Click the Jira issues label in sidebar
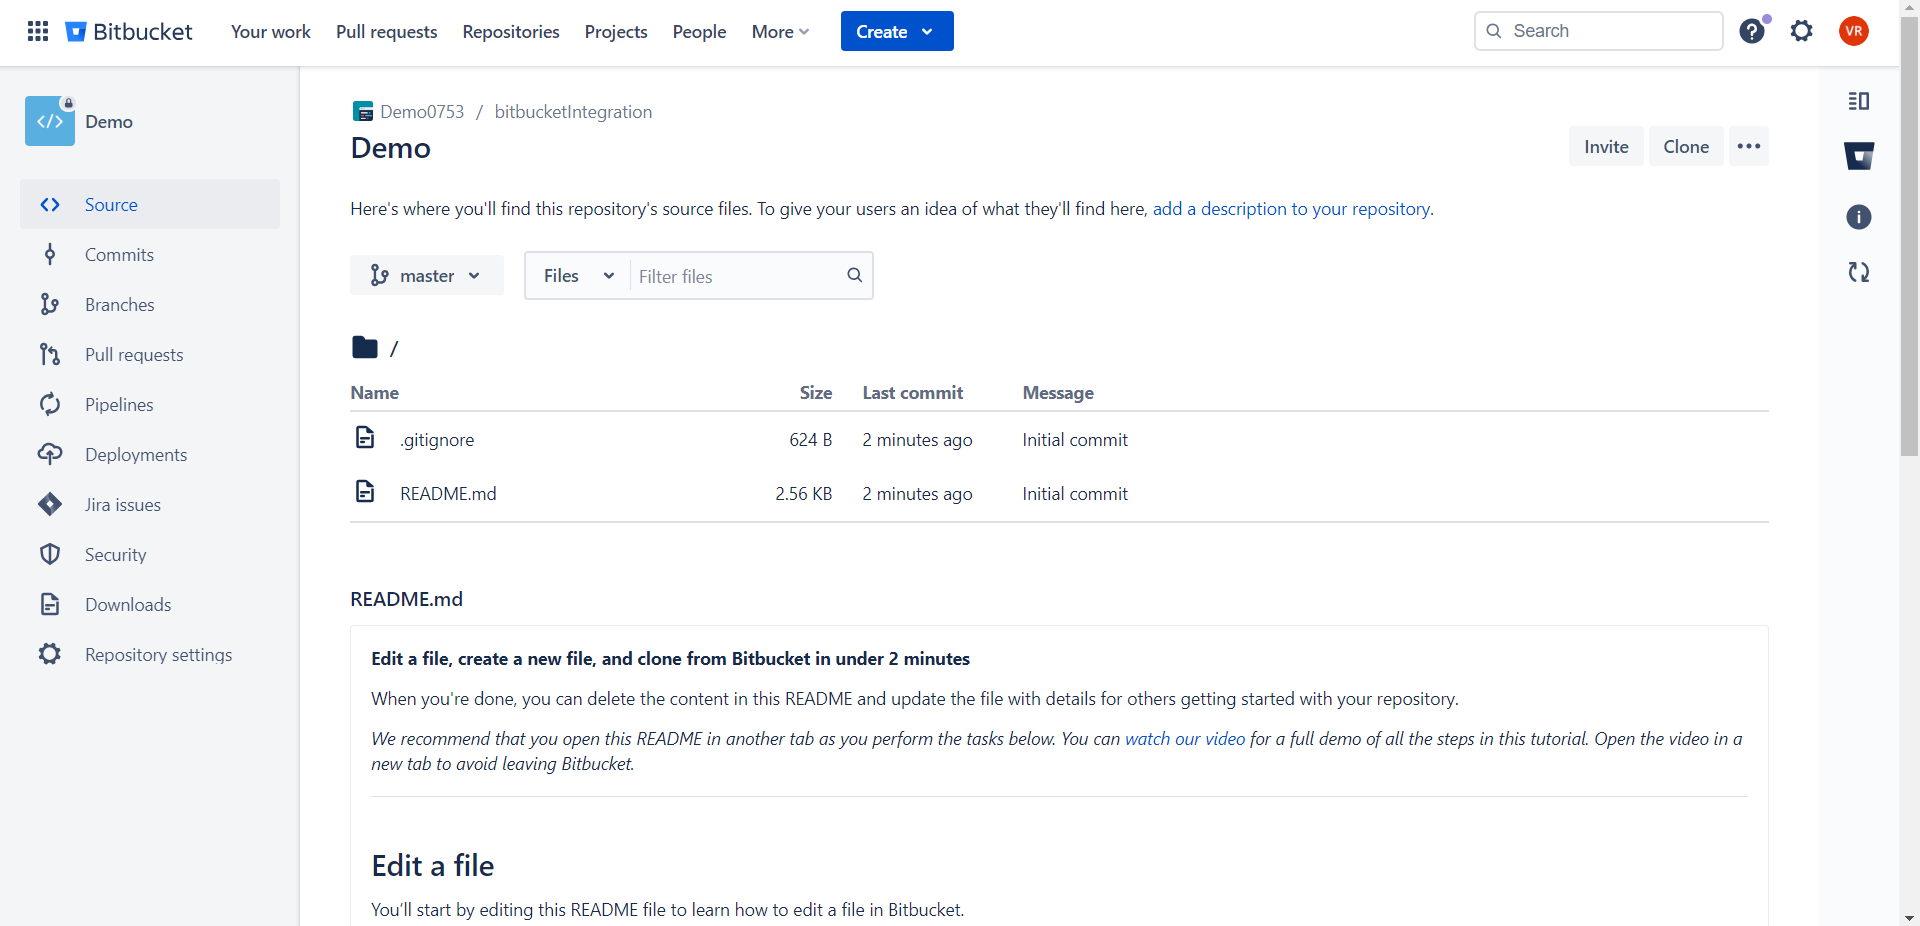Image resolution: width=1920 pixels, height=926 pixels. pyautogui.click(x=123, y=505)
